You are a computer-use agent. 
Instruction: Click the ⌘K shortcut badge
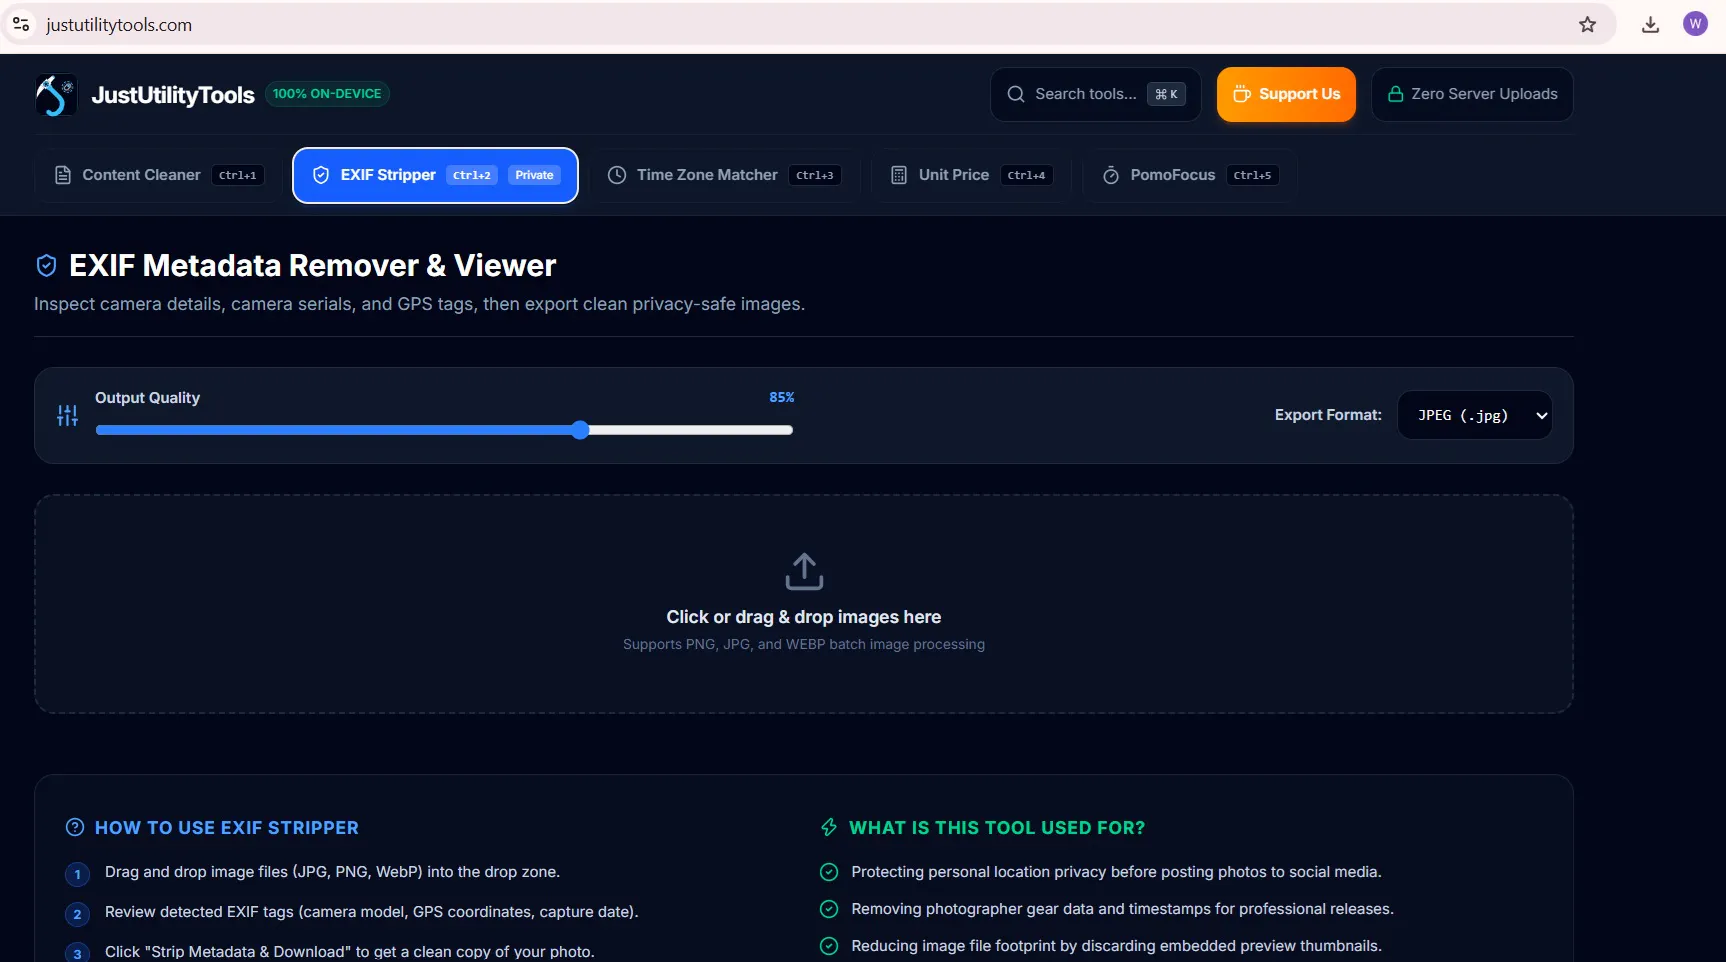click(1166, 94)
